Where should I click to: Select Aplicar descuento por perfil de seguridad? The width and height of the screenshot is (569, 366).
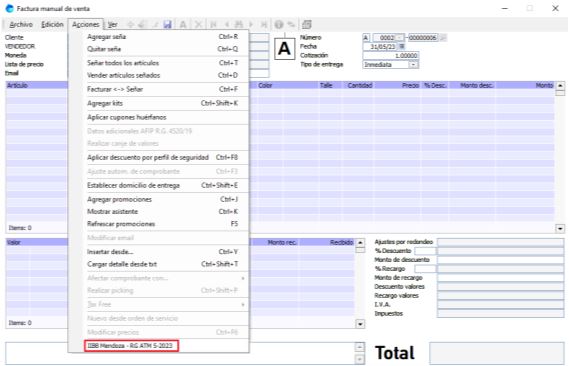[159, 157]
